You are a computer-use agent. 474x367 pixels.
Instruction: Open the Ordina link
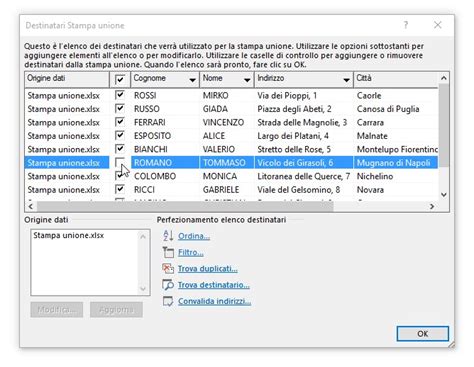point(194,236)
